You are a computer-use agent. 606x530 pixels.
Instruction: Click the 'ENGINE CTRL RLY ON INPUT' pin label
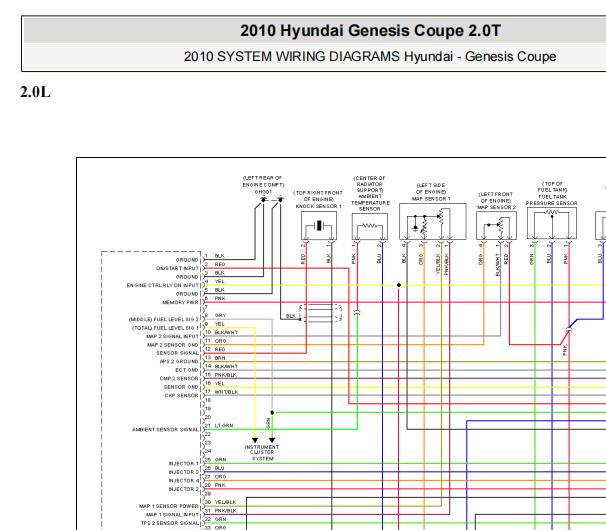(162, 285)
